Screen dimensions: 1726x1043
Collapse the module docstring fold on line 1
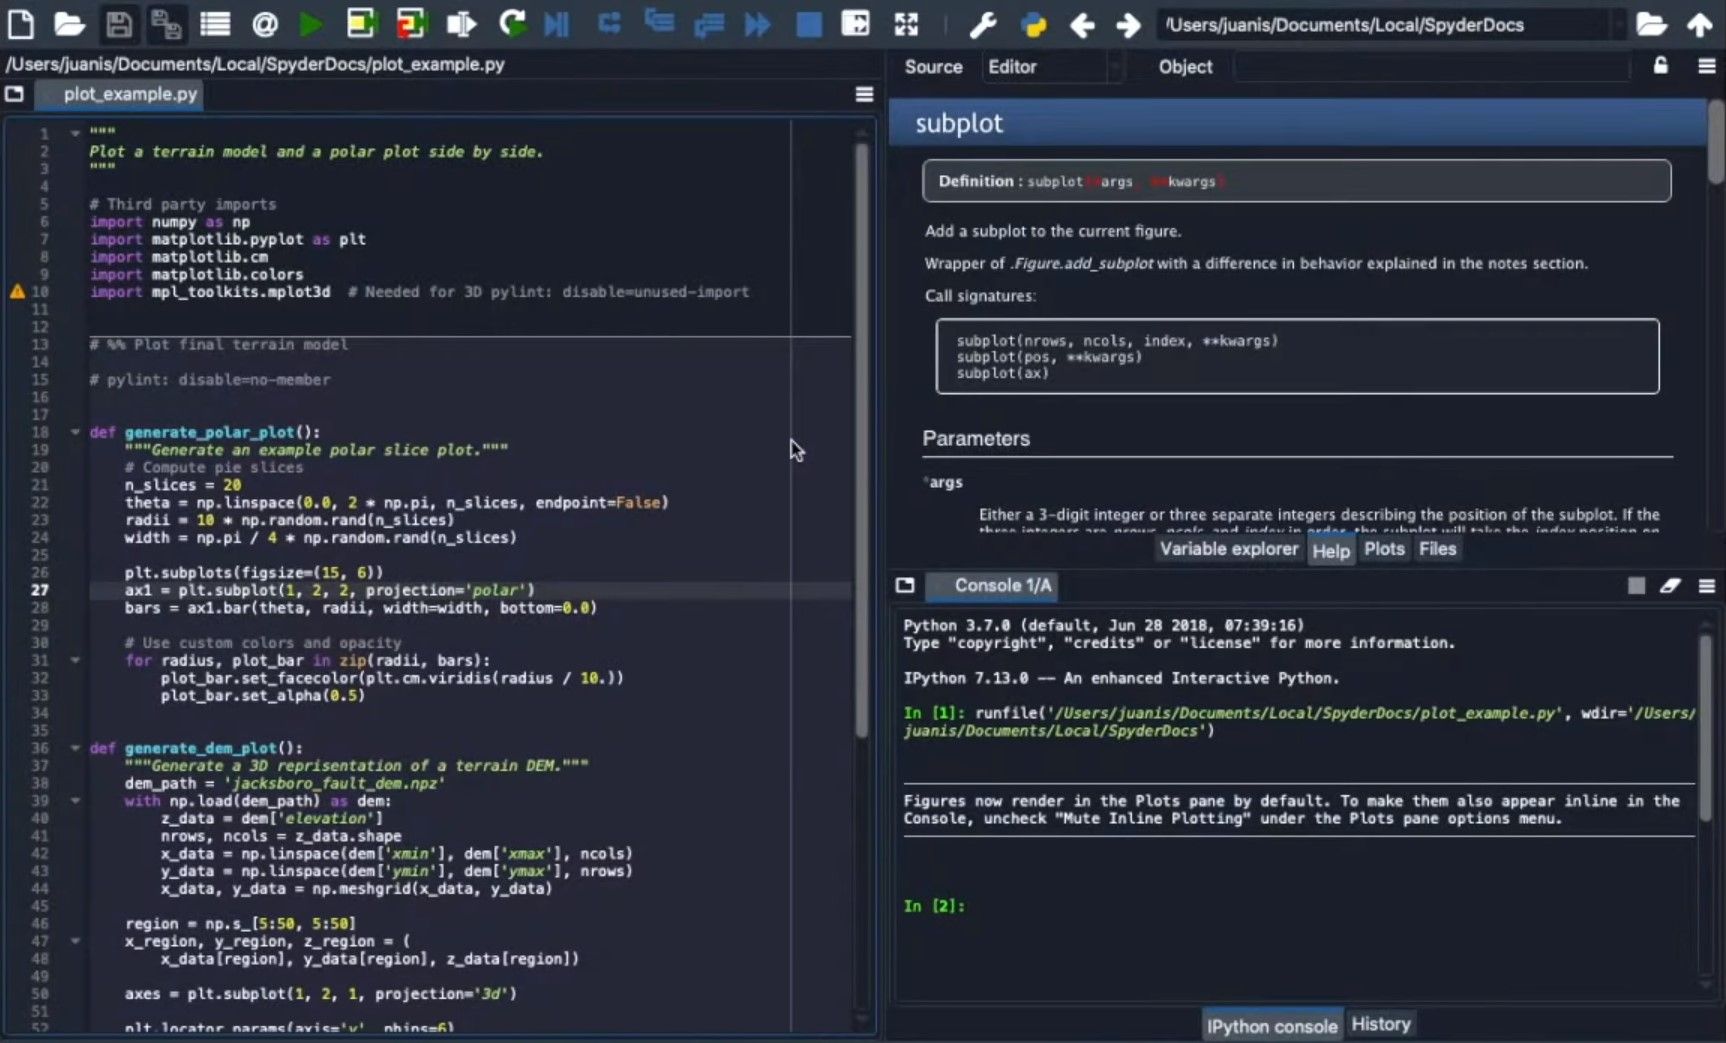point(75,133)
